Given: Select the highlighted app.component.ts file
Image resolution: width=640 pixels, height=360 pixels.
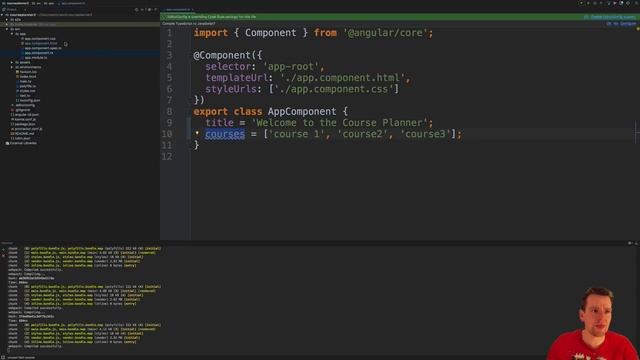Looking at the screenshot, I should tap(39, 53).
